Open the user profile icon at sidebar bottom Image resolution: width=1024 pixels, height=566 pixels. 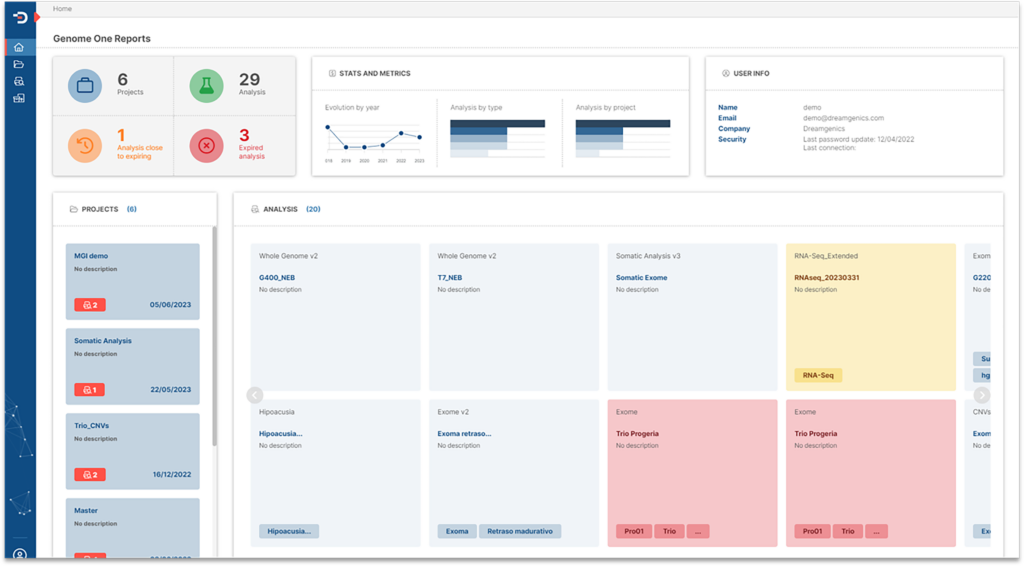20,555
